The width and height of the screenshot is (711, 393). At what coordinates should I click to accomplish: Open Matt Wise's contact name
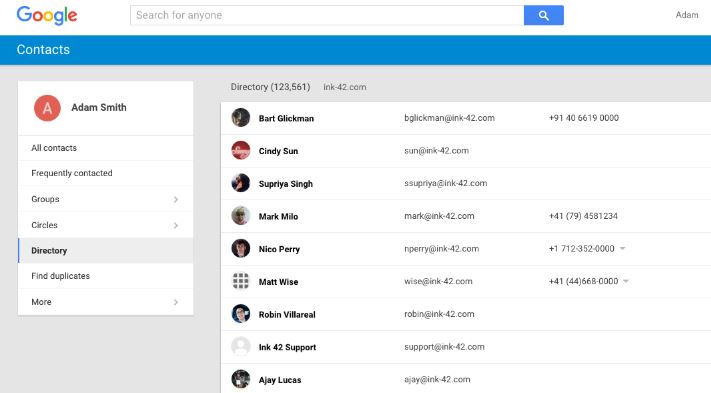(x=278, y=281)
